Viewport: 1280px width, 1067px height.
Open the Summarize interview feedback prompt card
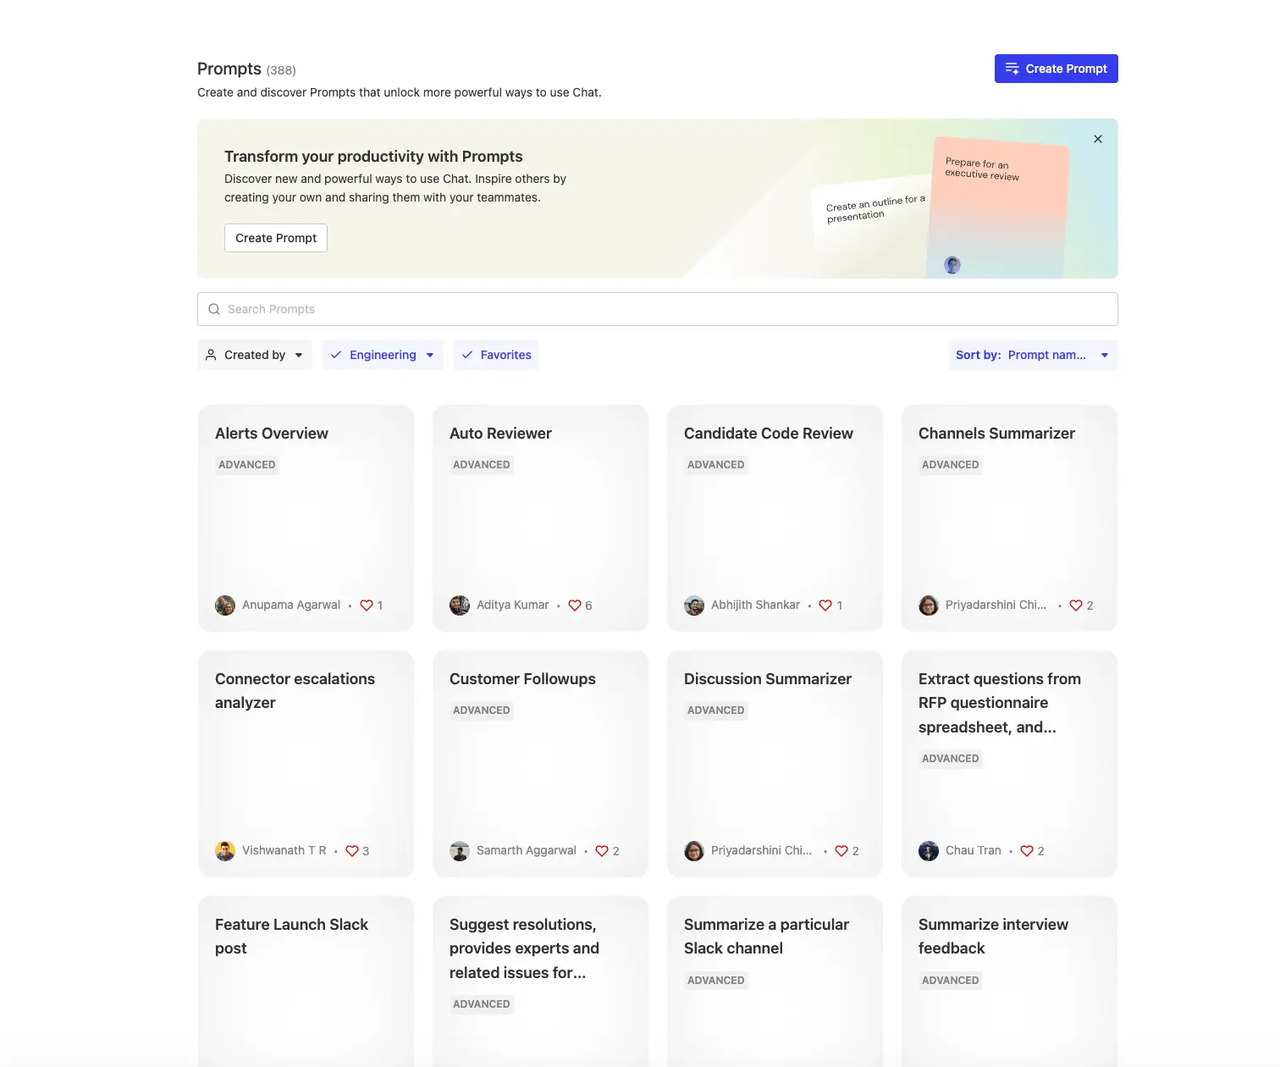[x=1009, y=980]
